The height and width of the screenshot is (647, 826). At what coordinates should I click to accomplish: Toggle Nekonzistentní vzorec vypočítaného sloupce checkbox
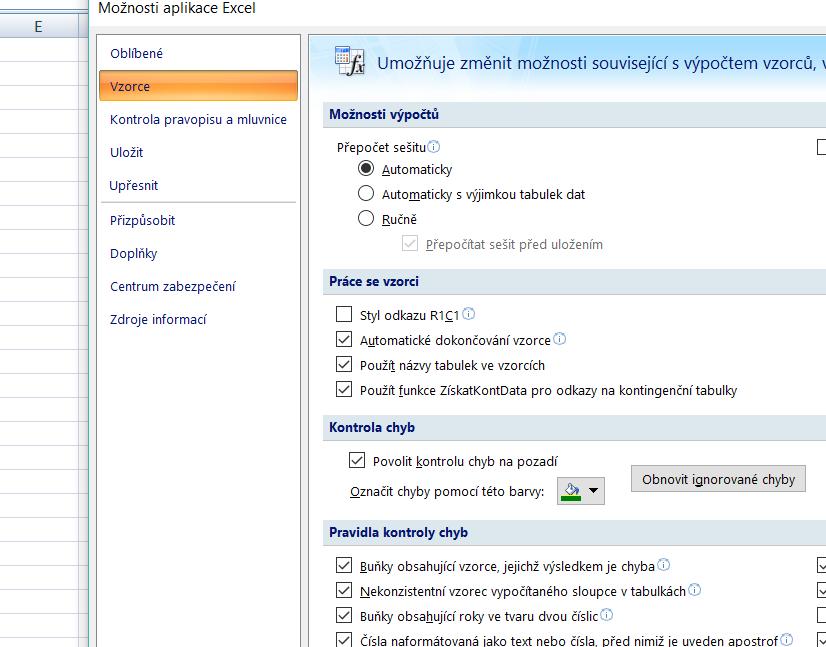pos(344,590)
